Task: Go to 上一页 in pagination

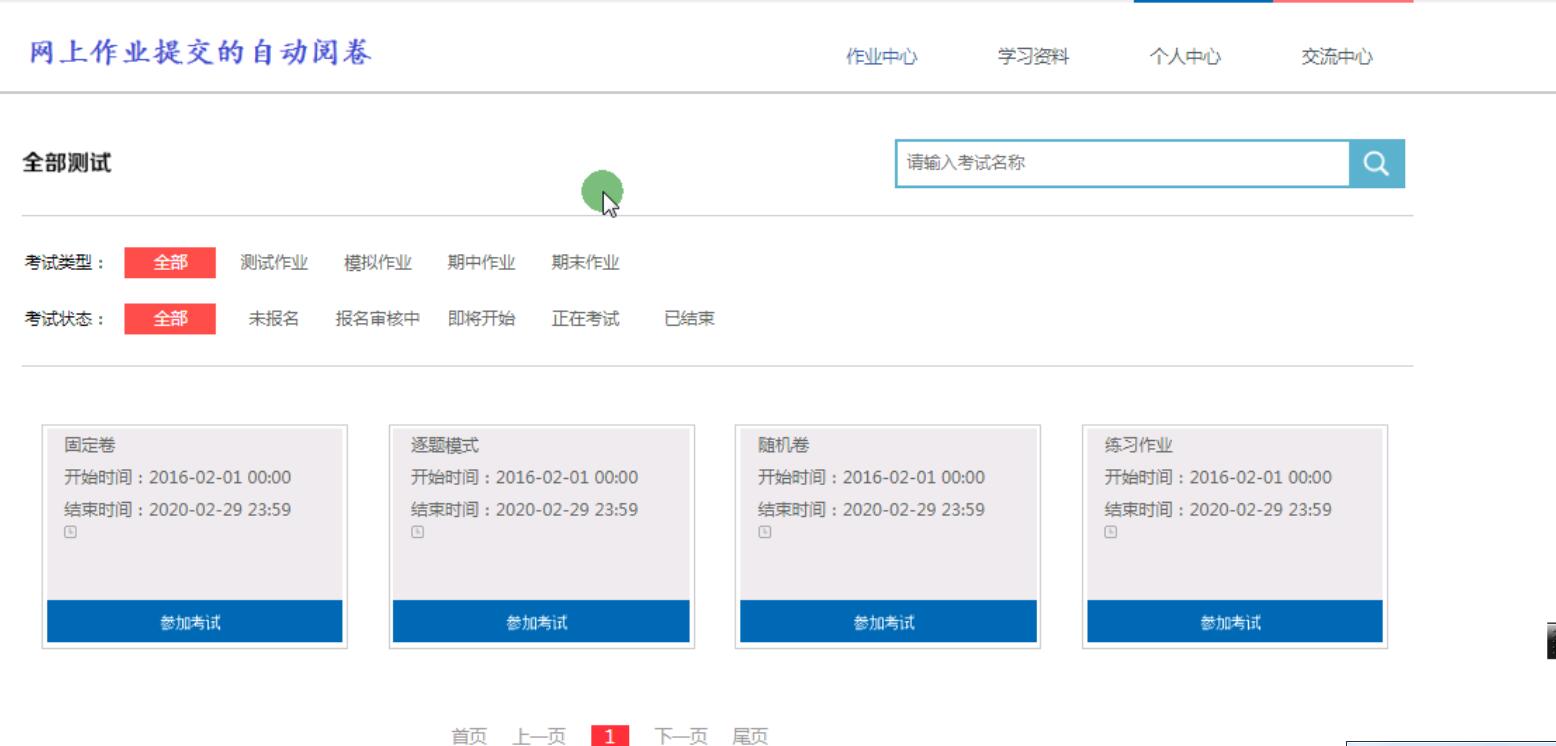Action: click(x=539, y=737)
